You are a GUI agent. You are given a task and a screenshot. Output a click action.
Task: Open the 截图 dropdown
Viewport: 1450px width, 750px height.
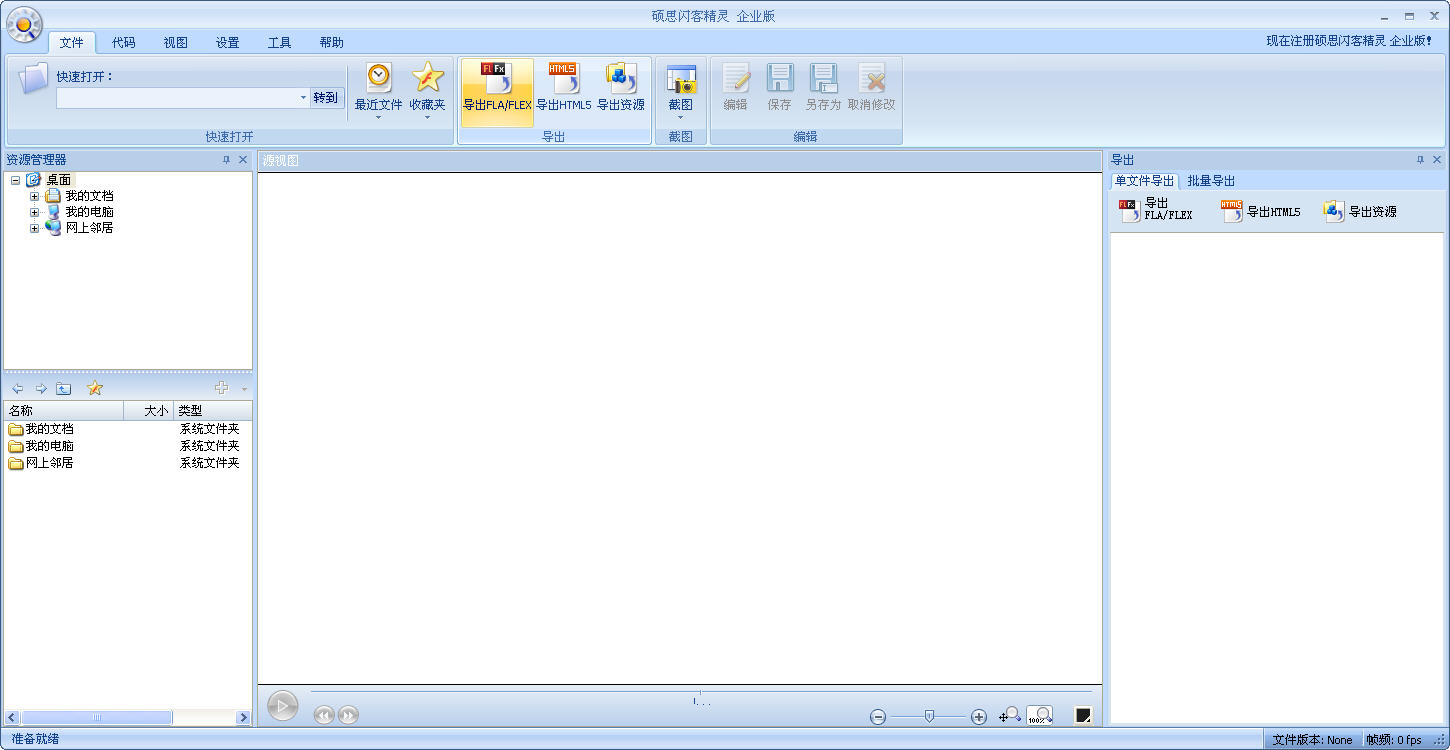pyautogui.click(x=681, y=92)
